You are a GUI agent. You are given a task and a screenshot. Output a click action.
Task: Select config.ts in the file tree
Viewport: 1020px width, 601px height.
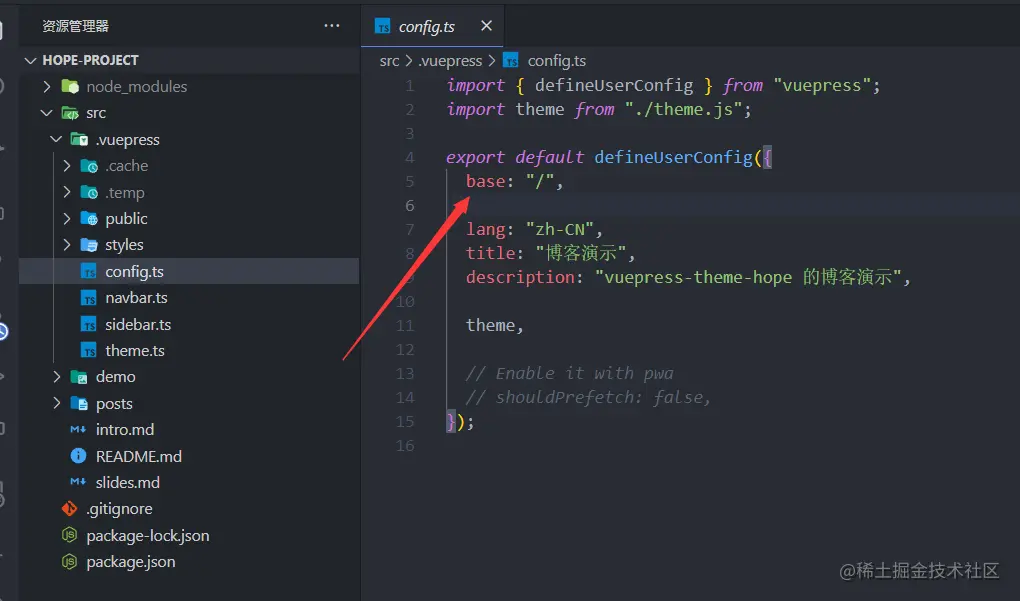click(x=134, y=271)
